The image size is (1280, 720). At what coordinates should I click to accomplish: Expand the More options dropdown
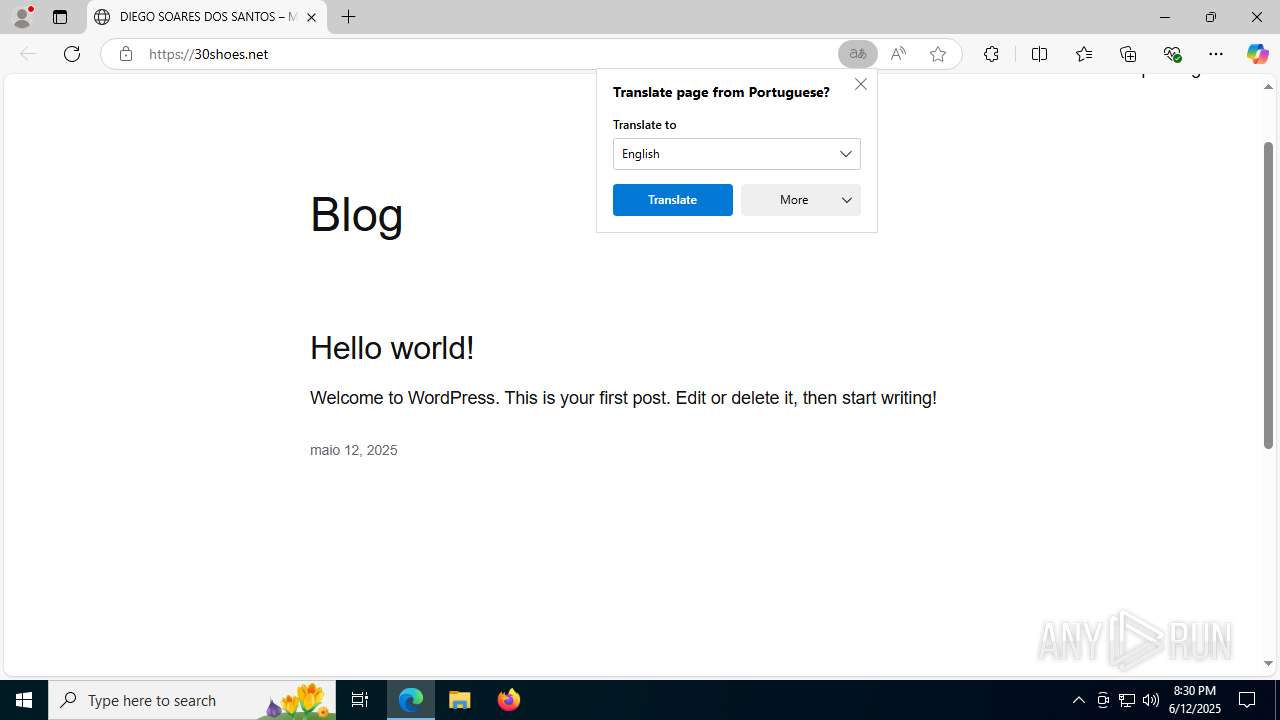(801, 200)
